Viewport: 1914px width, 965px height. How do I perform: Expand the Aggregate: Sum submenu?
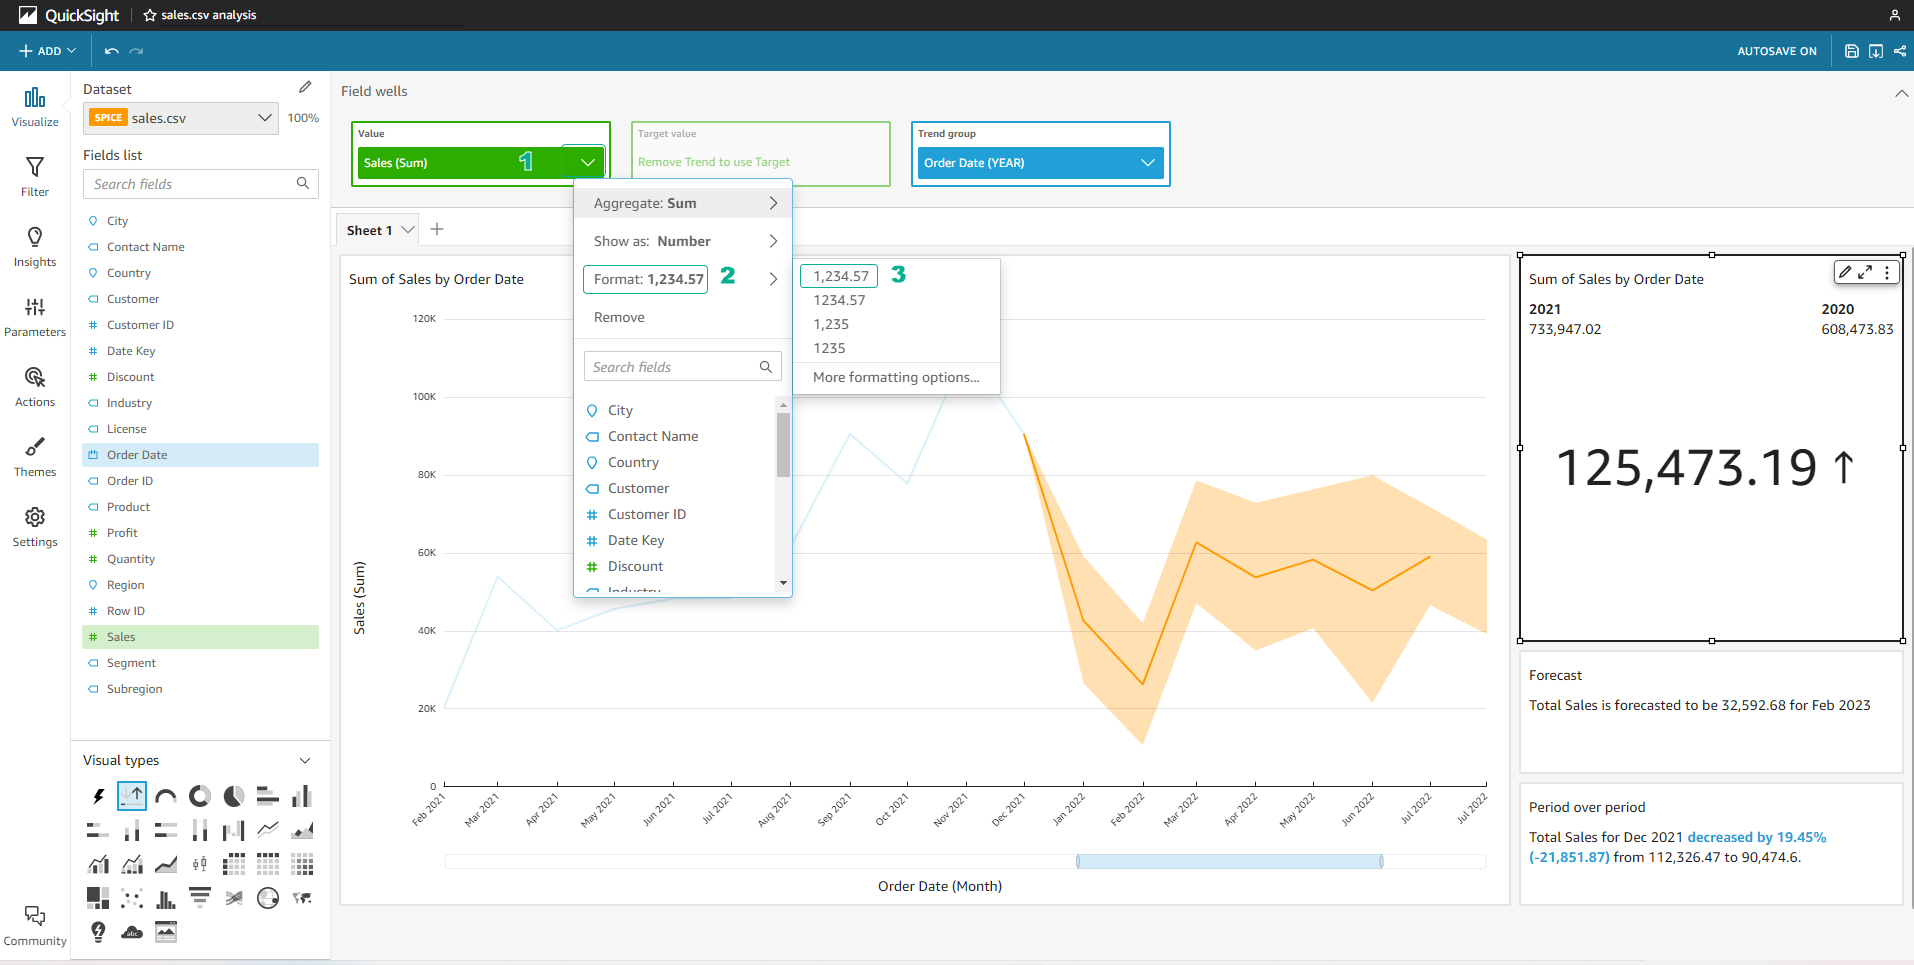(x=683, y=203)
